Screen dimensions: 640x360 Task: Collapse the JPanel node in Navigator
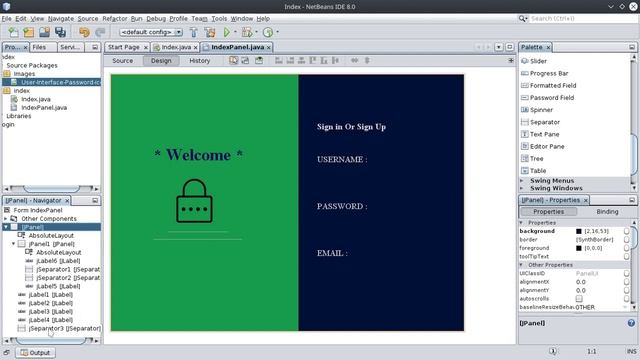(6, 227)
